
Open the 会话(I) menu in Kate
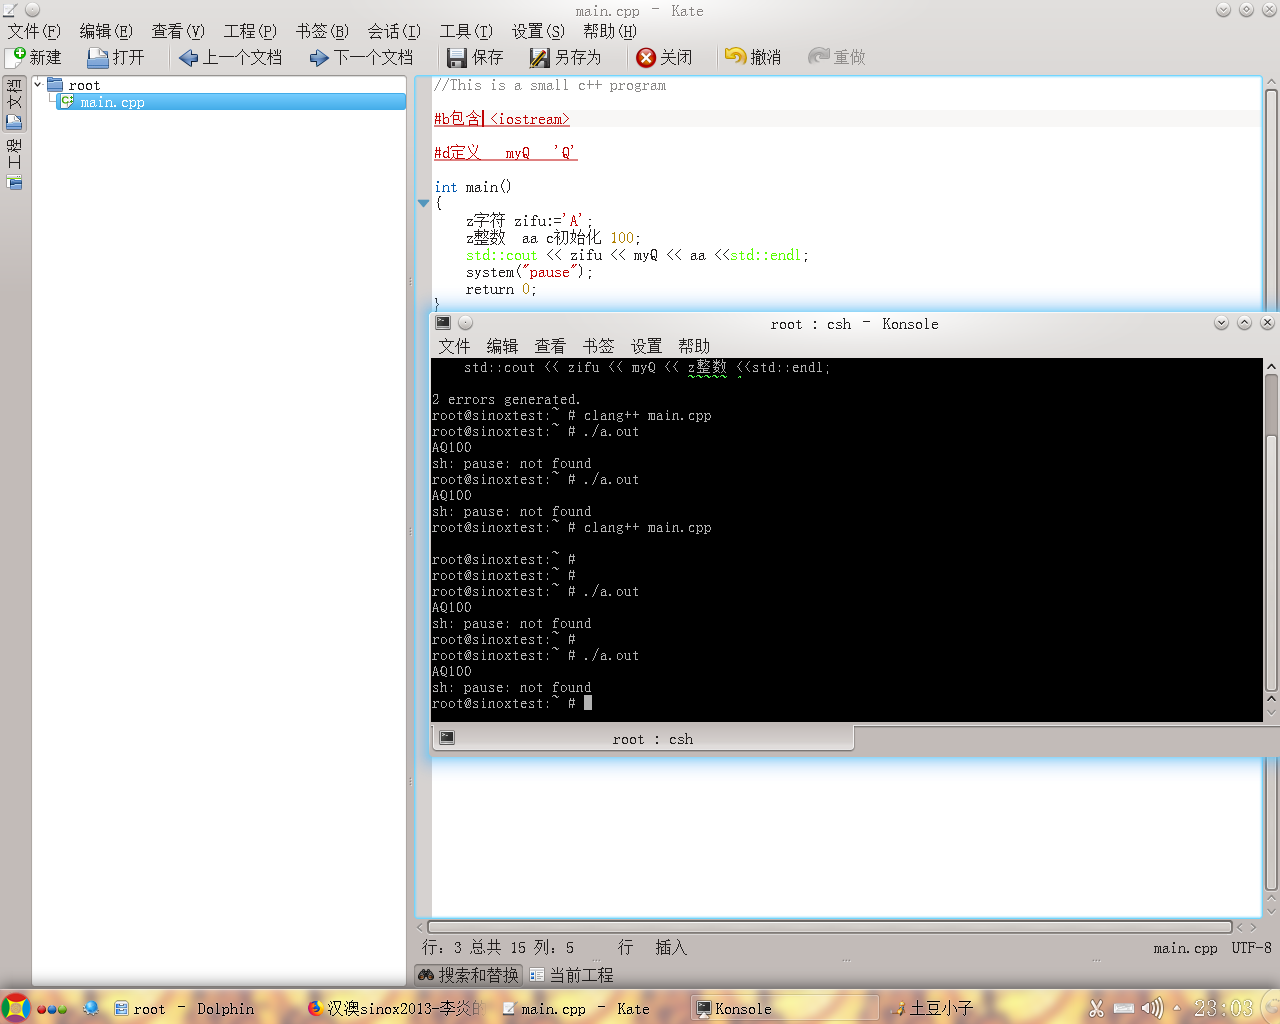pyautogui.click(x=394, y=31)
